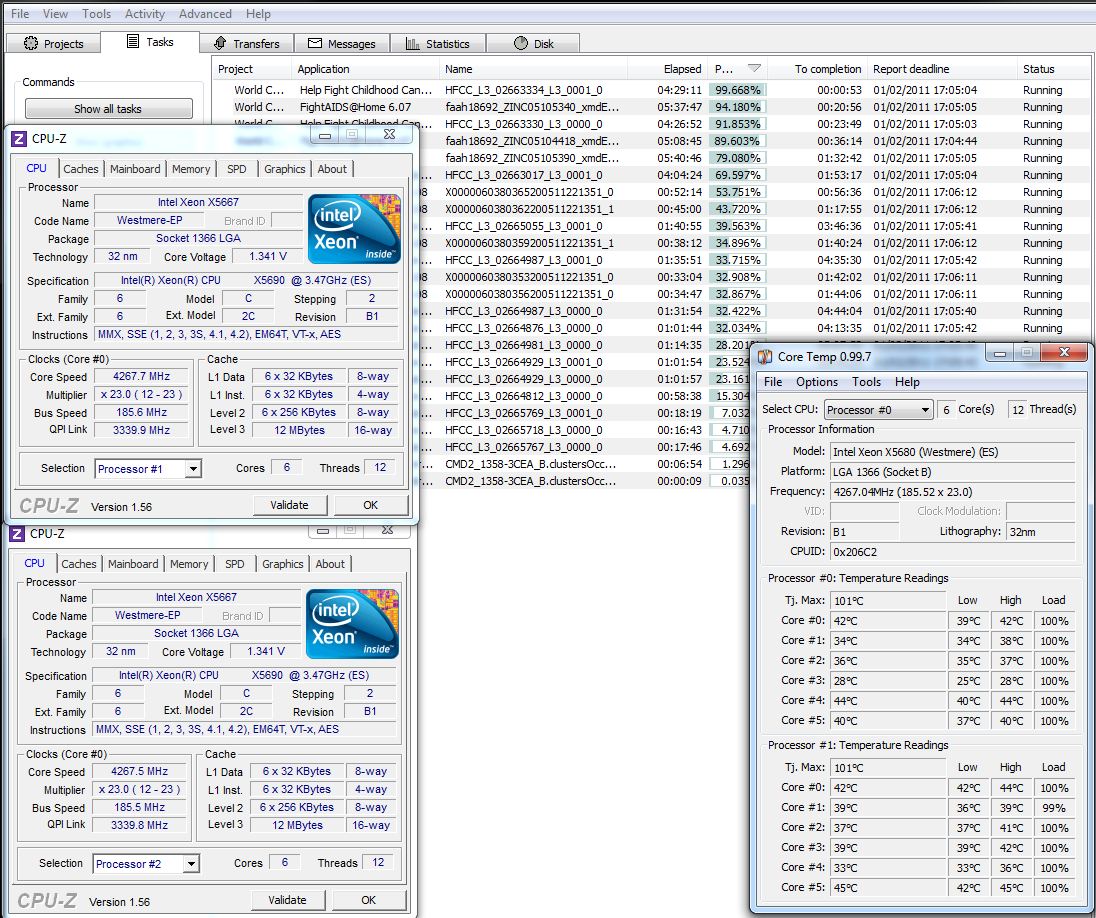Viewport: 1096px width, 918px height.
Task: Click the Statistics tab chart icon
Action: click(x=413, y=43)
